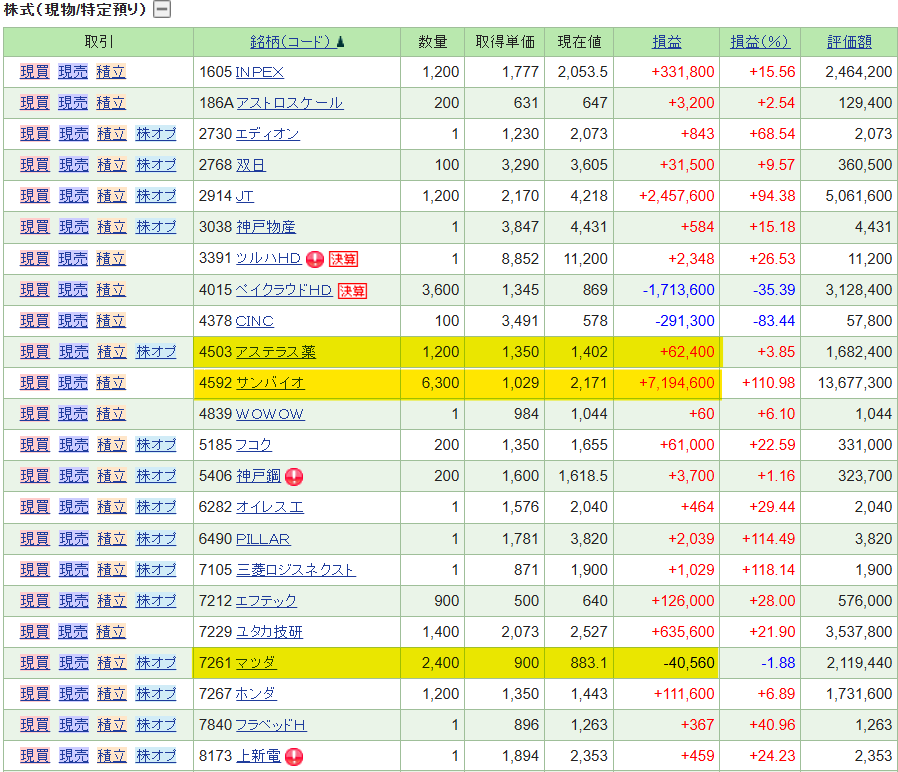Click 現買 in the WOWOW row

tap(35, 413)
